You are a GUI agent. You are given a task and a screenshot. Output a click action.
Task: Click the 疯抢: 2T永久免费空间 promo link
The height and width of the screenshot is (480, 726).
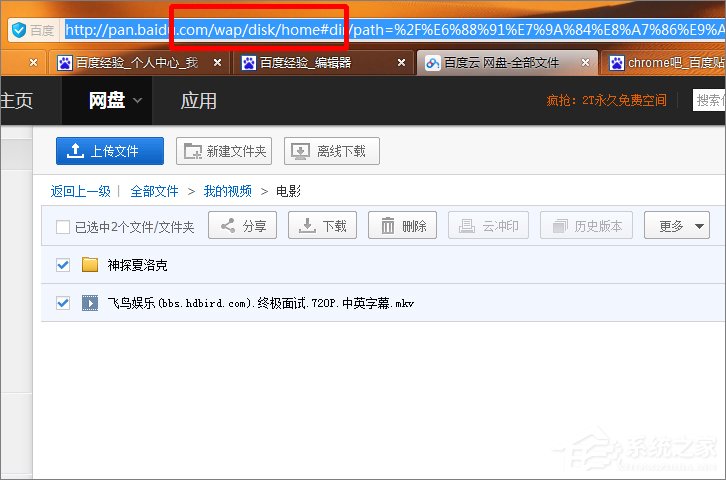[606, 100]
